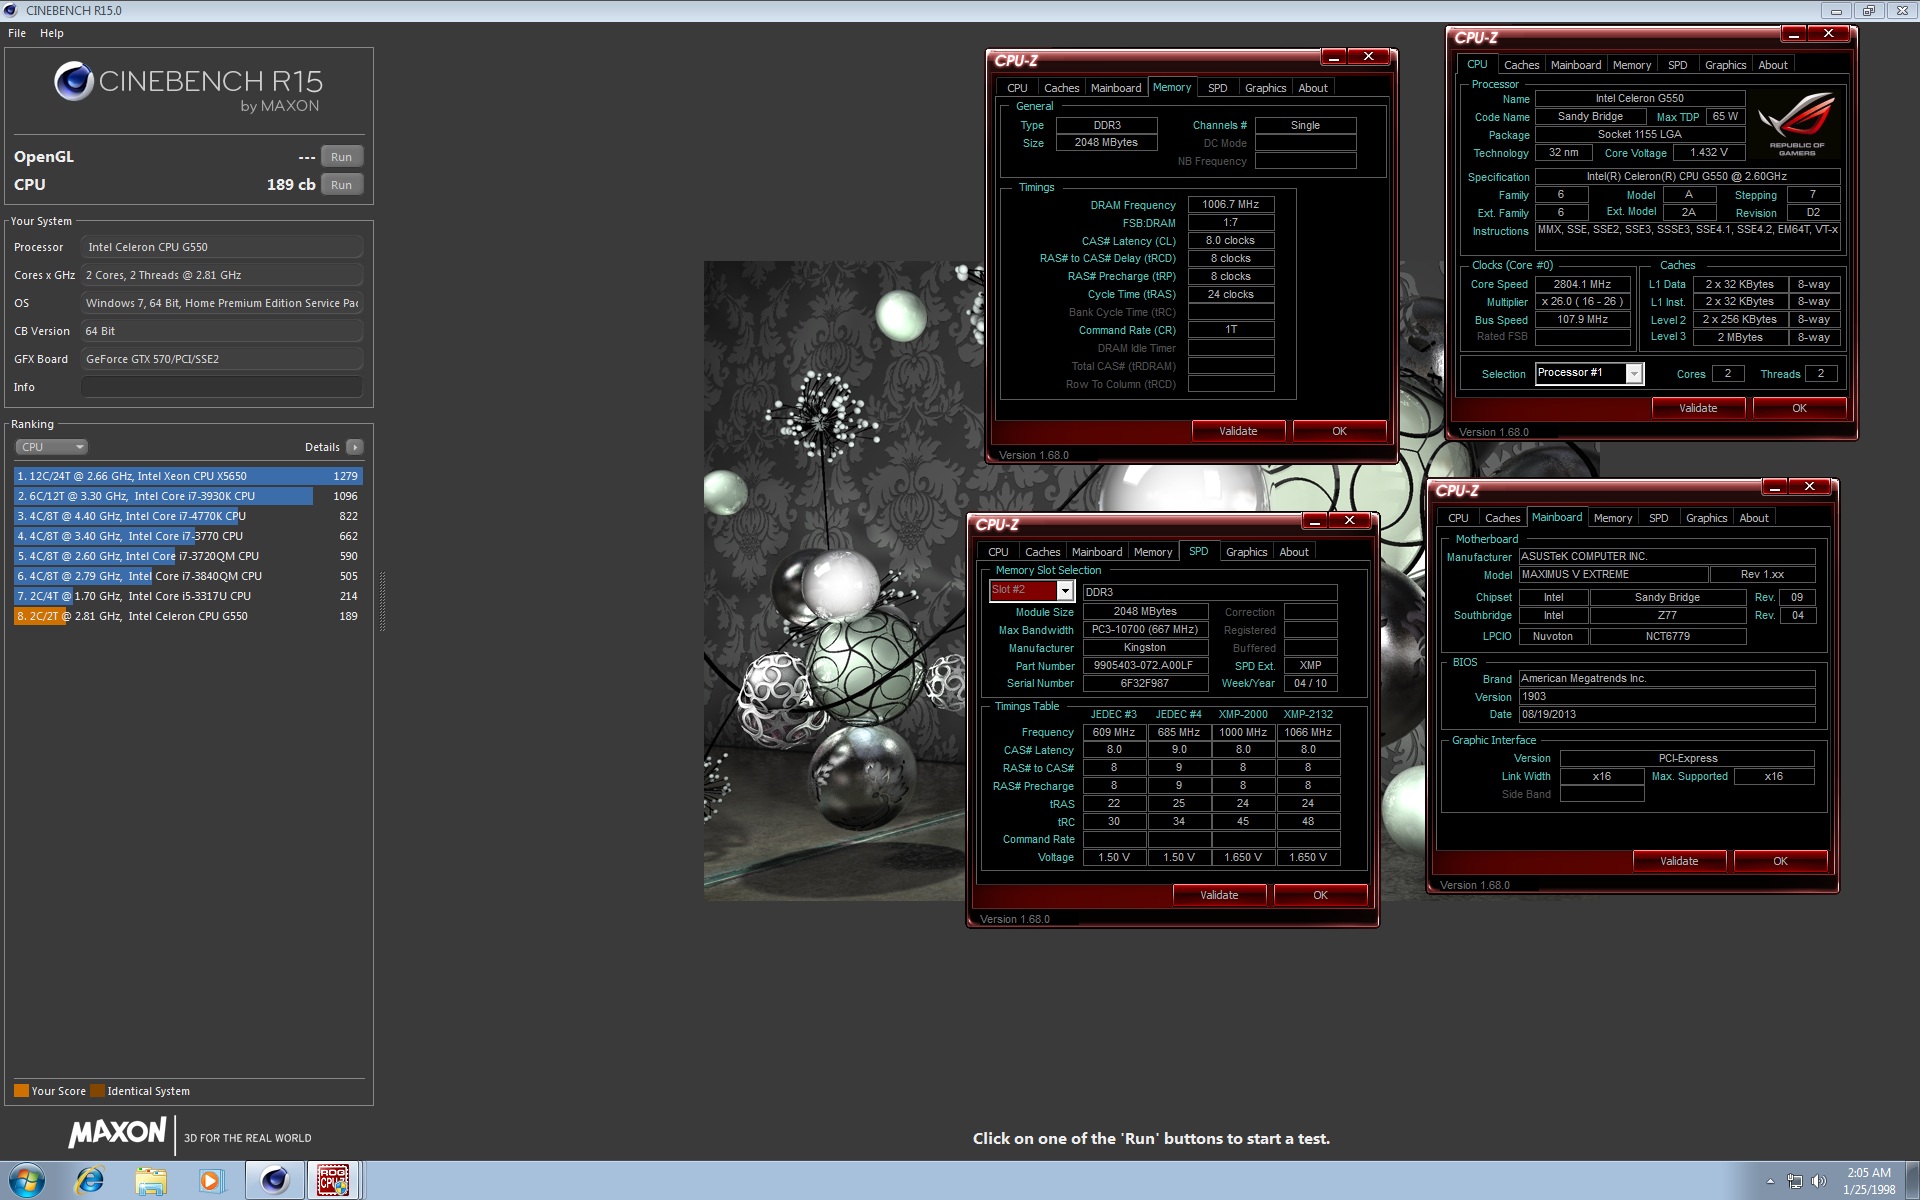Open Windows Explorer folder icon in taskbar
Viewport: 1920px width, 1200px height.
151,1181
